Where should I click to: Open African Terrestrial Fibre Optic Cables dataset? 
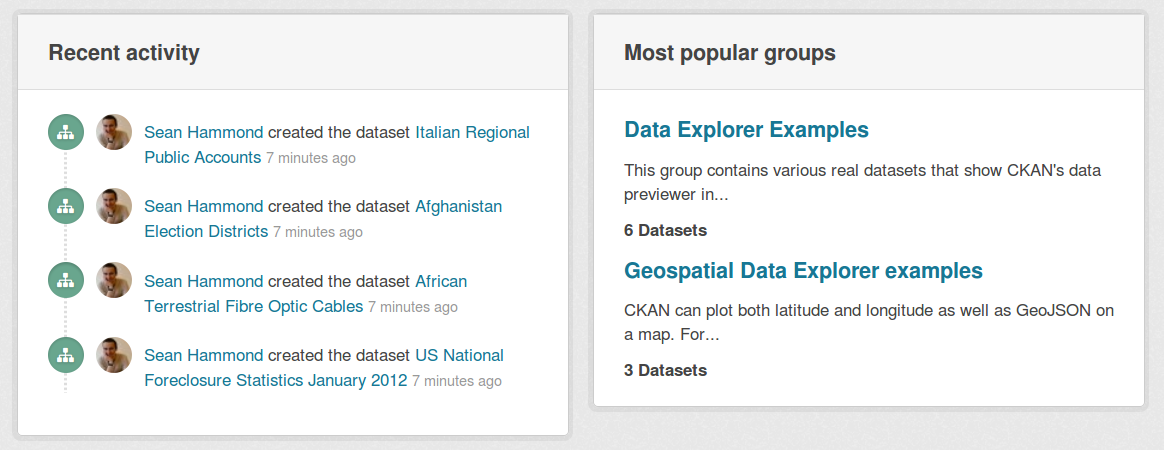click(x=306, y=293)
